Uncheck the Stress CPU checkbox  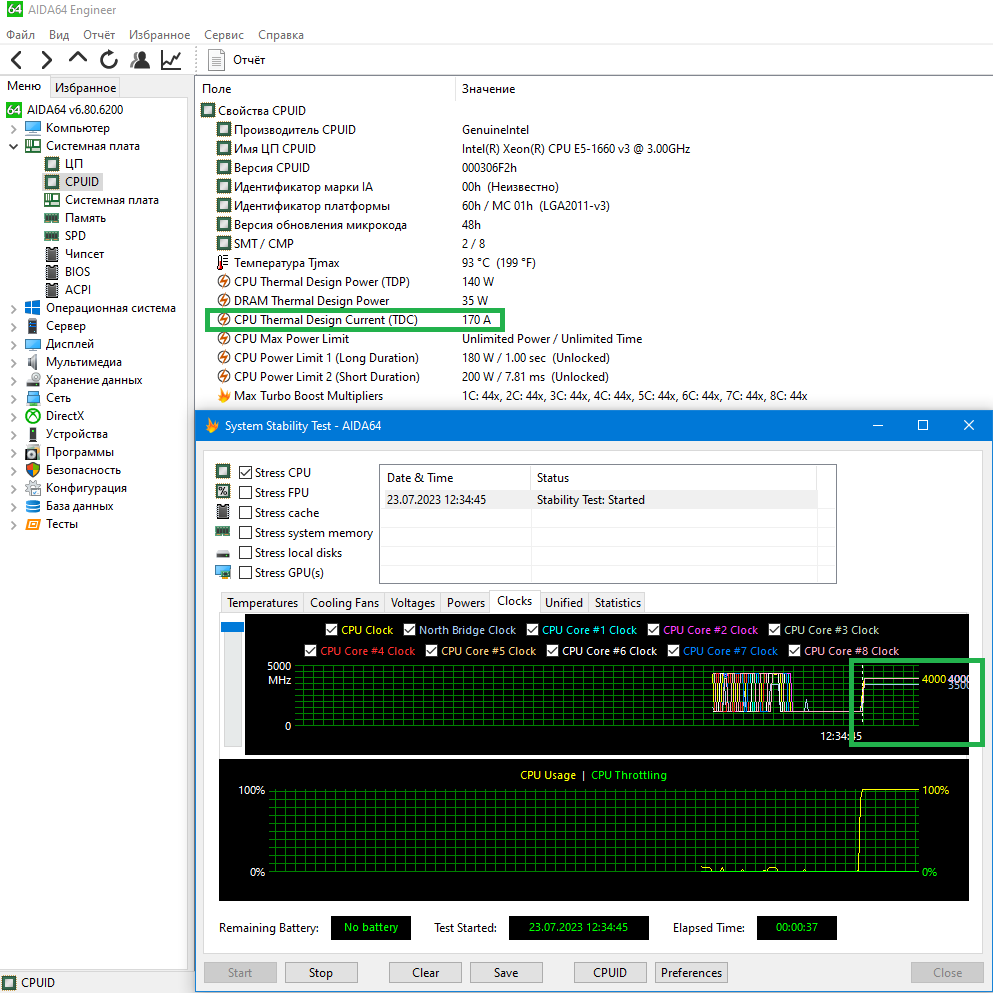246,472
